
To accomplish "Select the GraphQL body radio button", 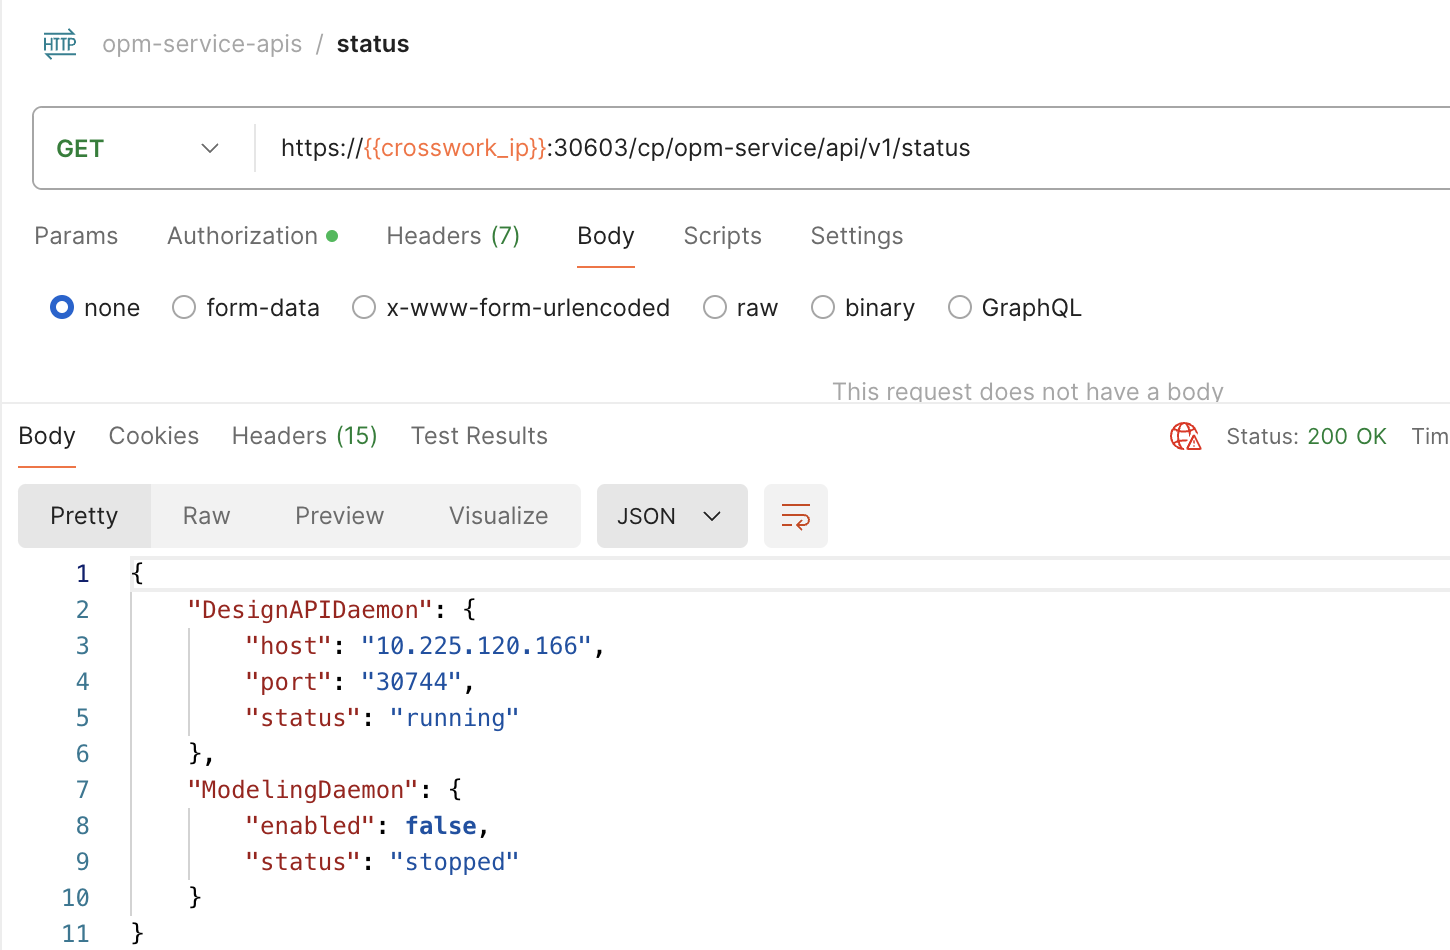I will click(x=960, y=307).
